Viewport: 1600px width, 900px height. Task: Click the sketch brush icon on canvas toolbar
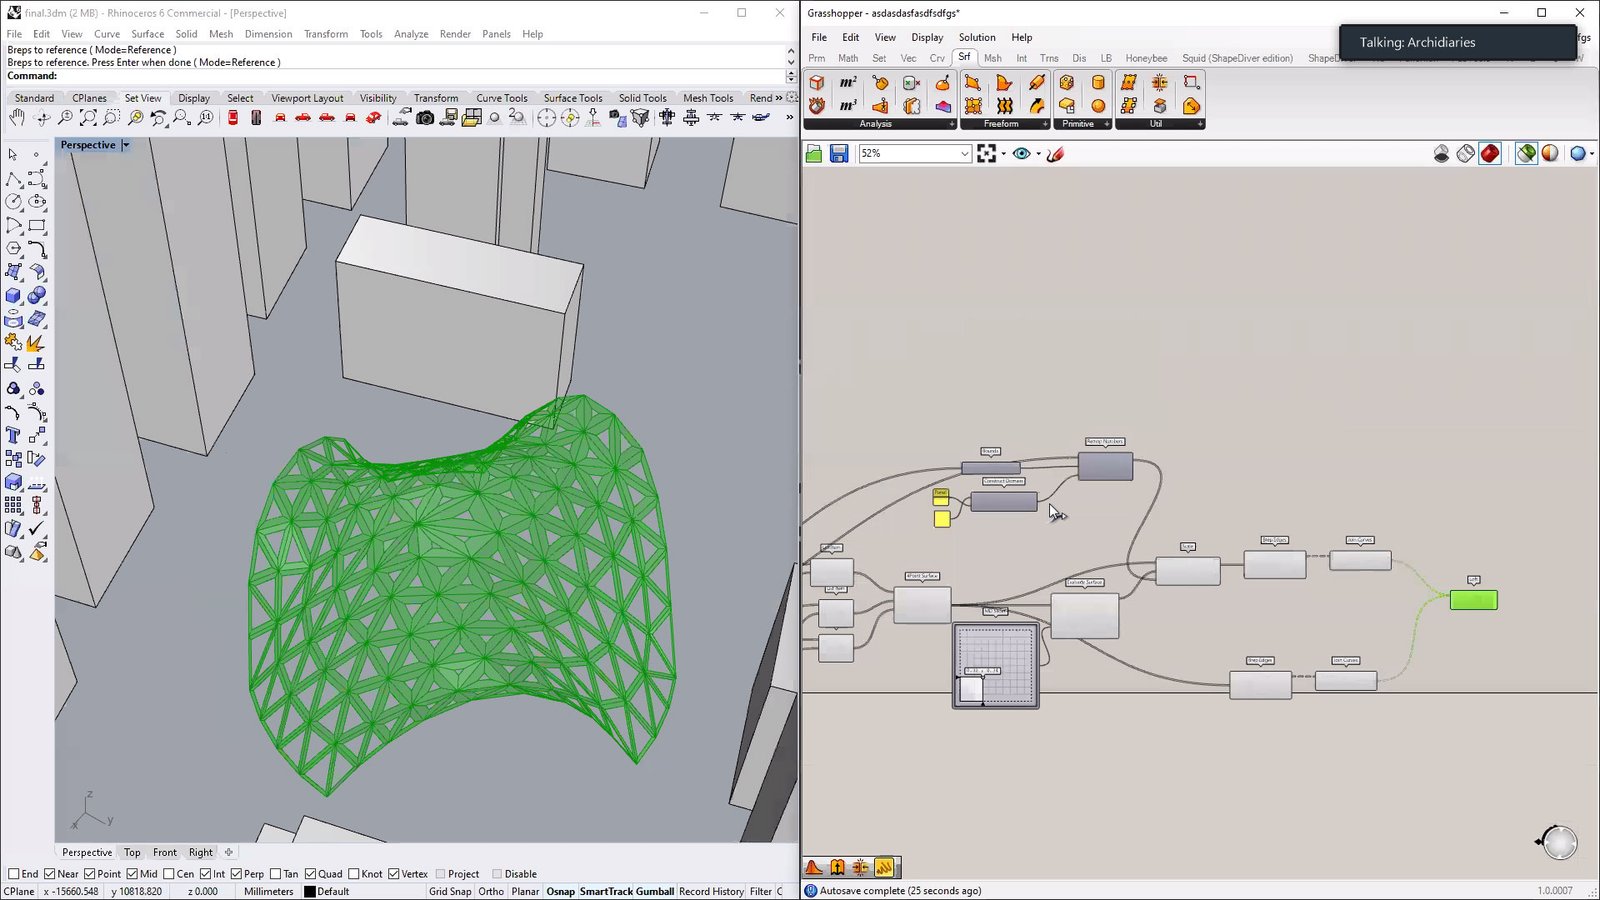[1055, 154]
